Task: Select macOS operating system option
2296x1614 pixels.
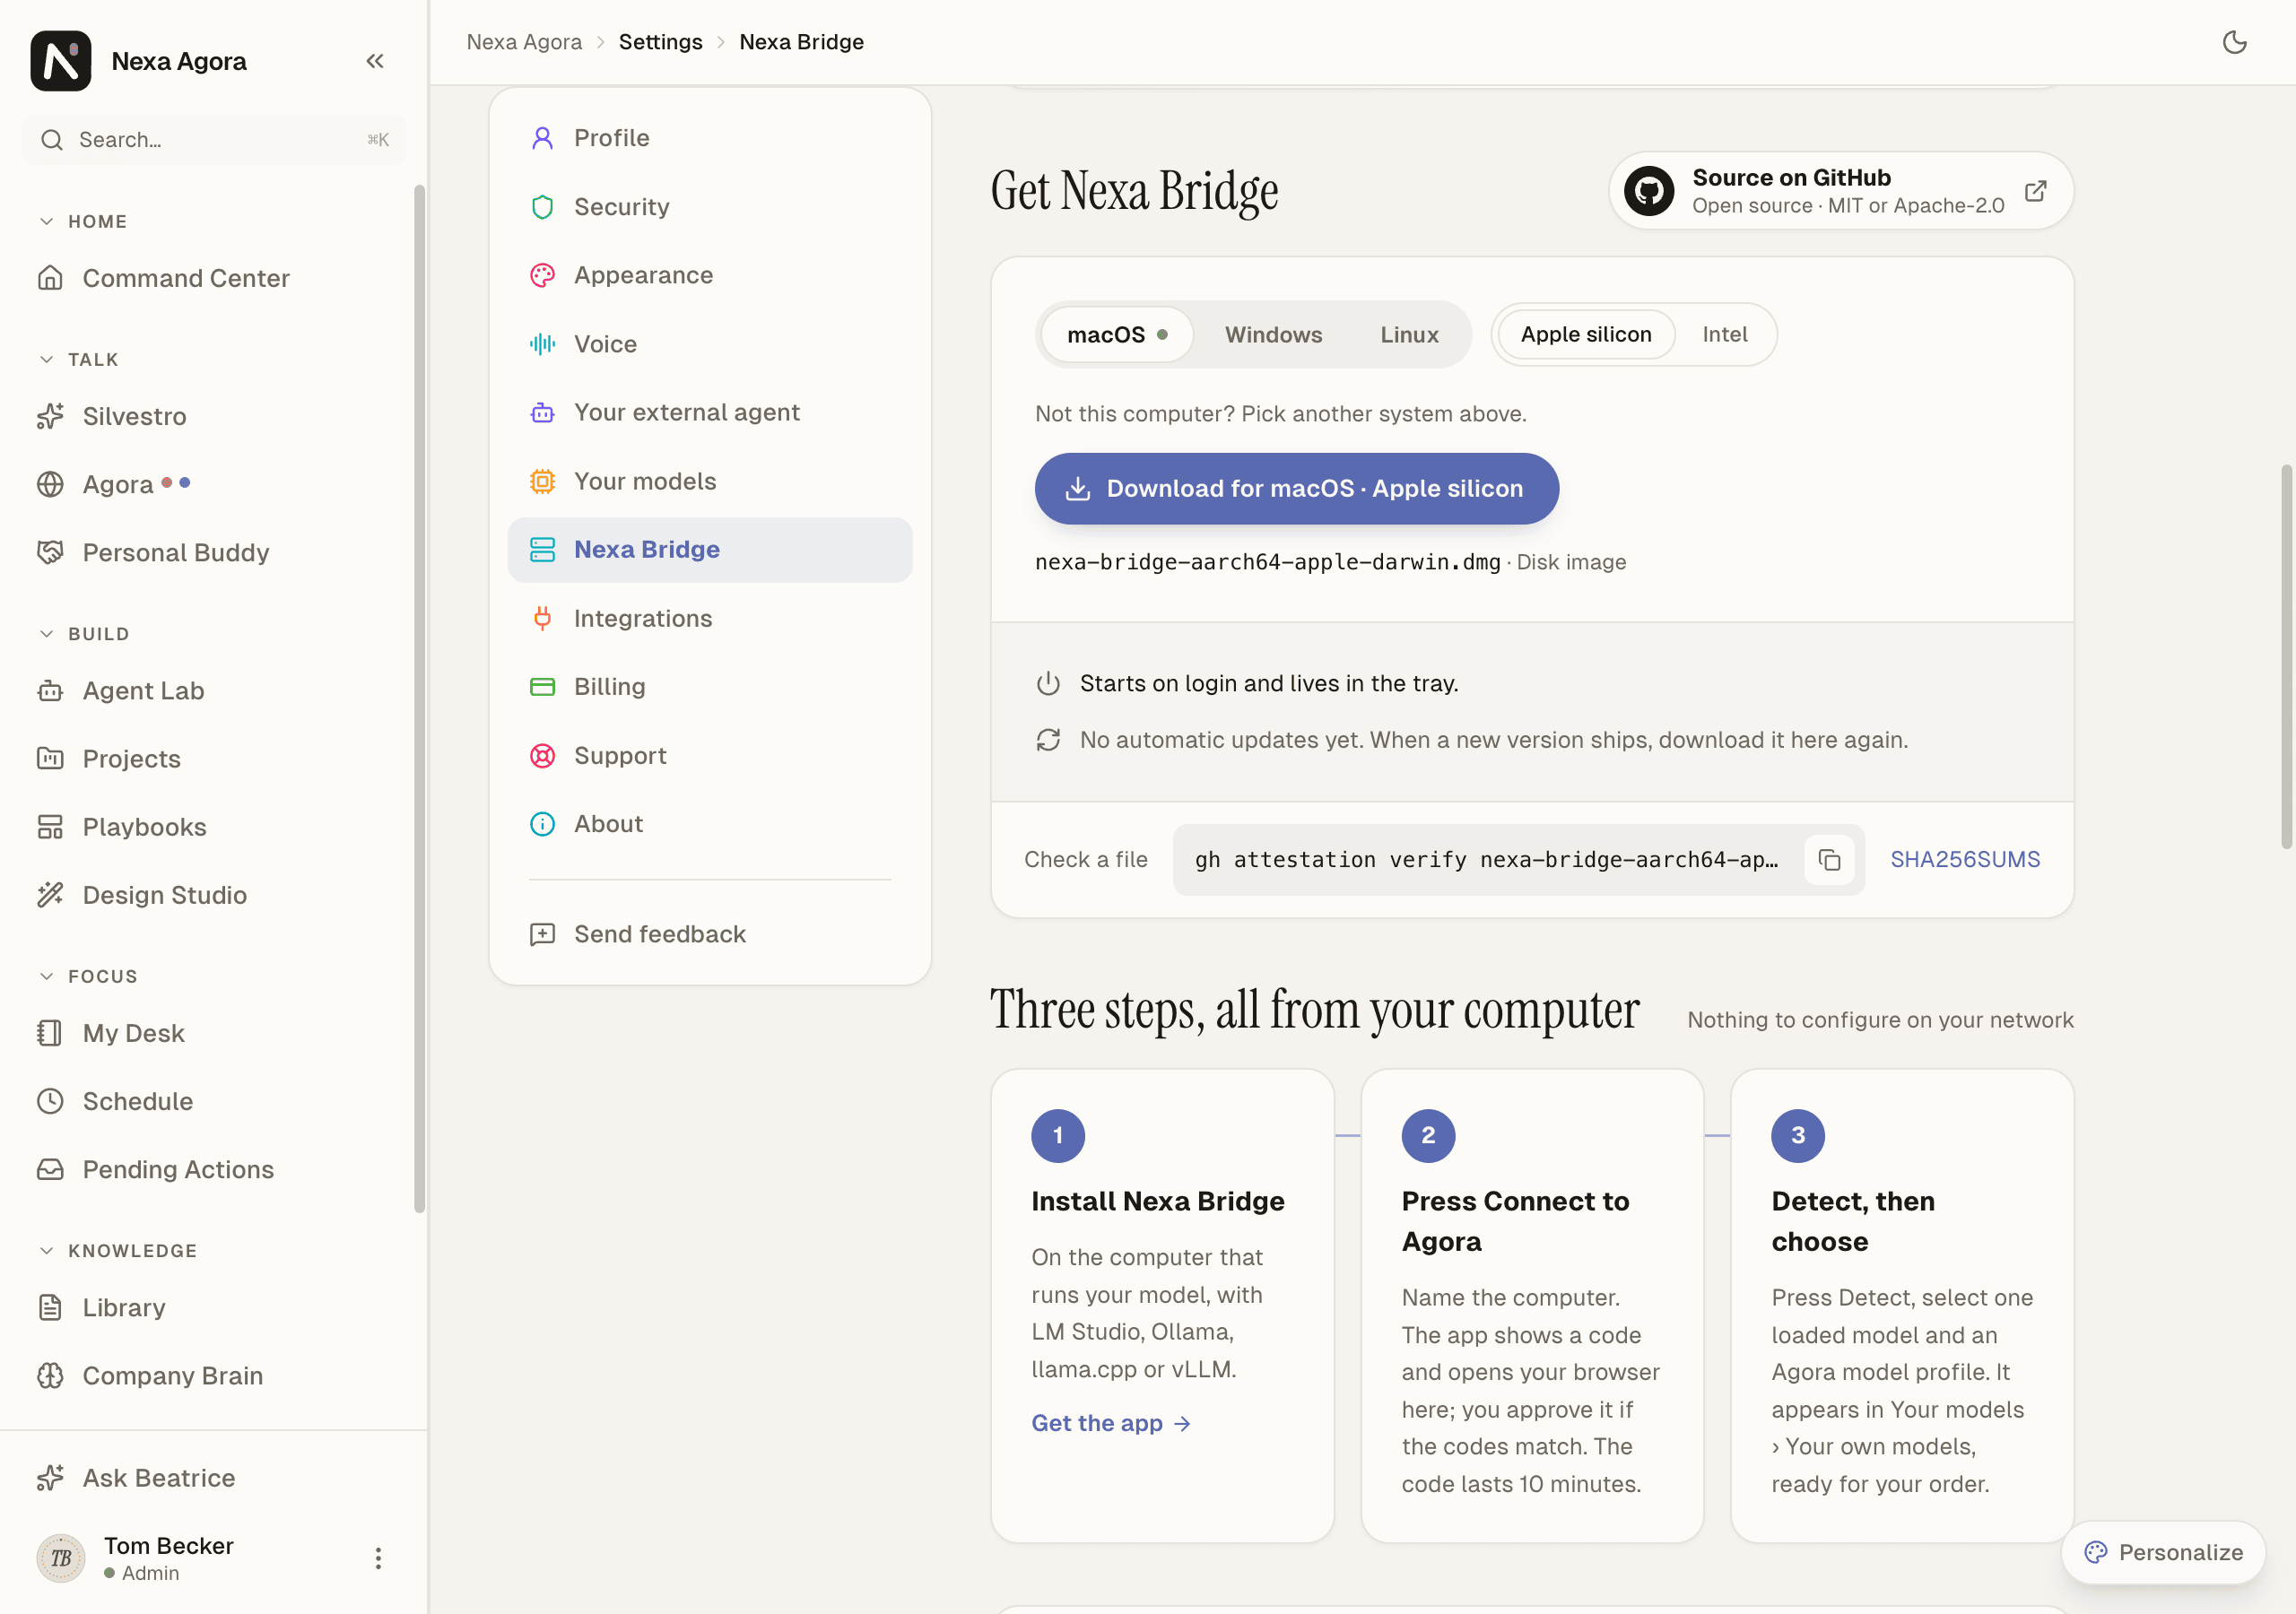Action: pos(1117,335)
